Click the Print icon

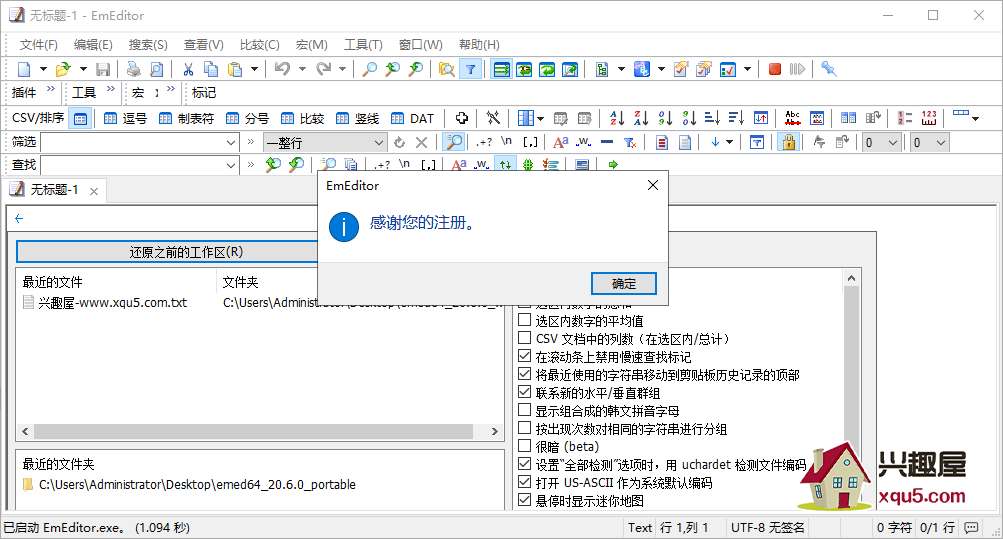[134, 69]
